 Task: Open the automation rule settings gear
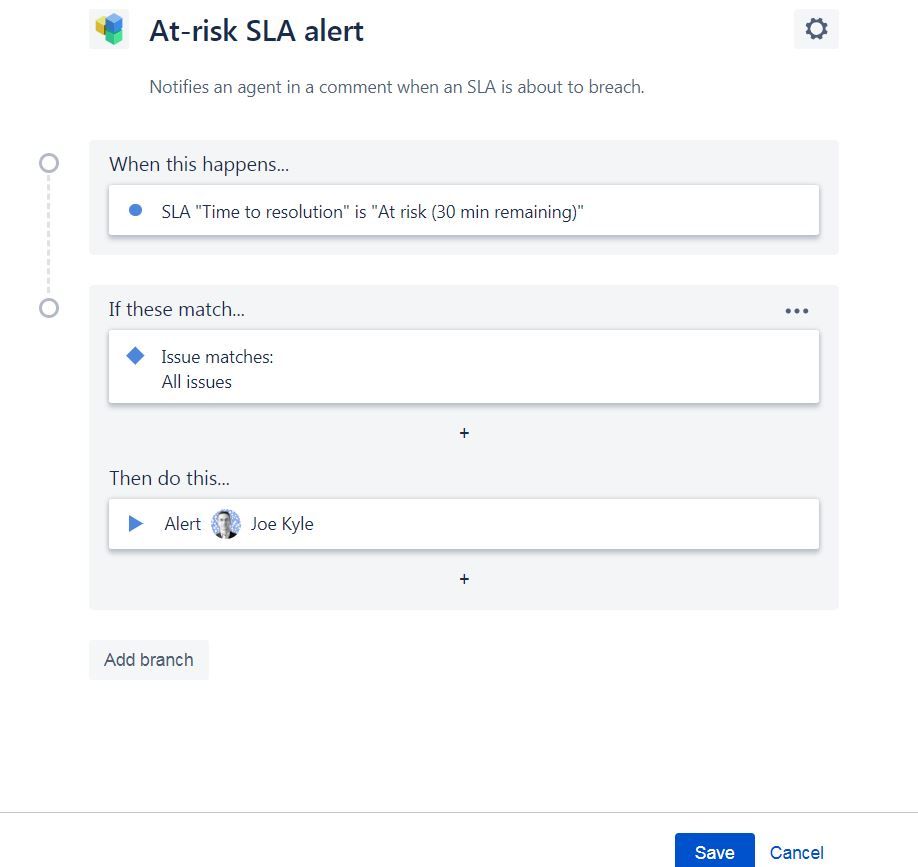click(x=816, y=29)
